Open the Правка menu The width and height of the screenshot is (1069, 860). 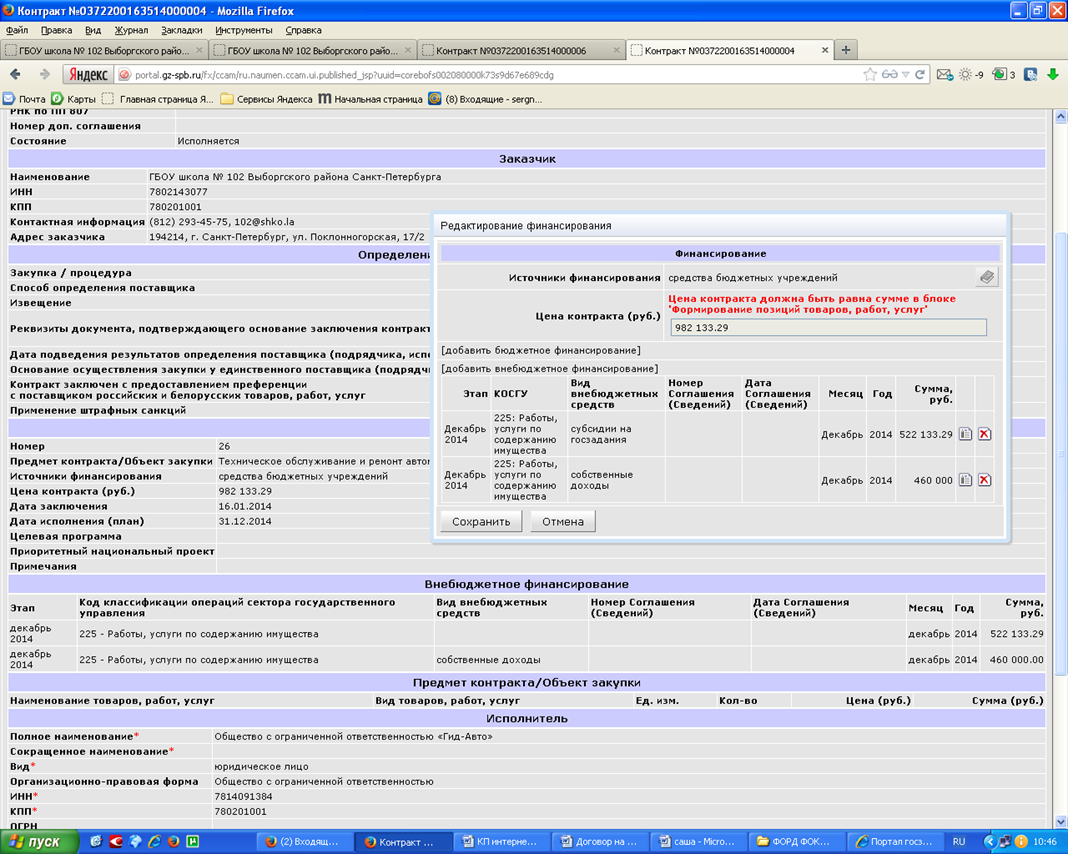(x=56, y=30)
